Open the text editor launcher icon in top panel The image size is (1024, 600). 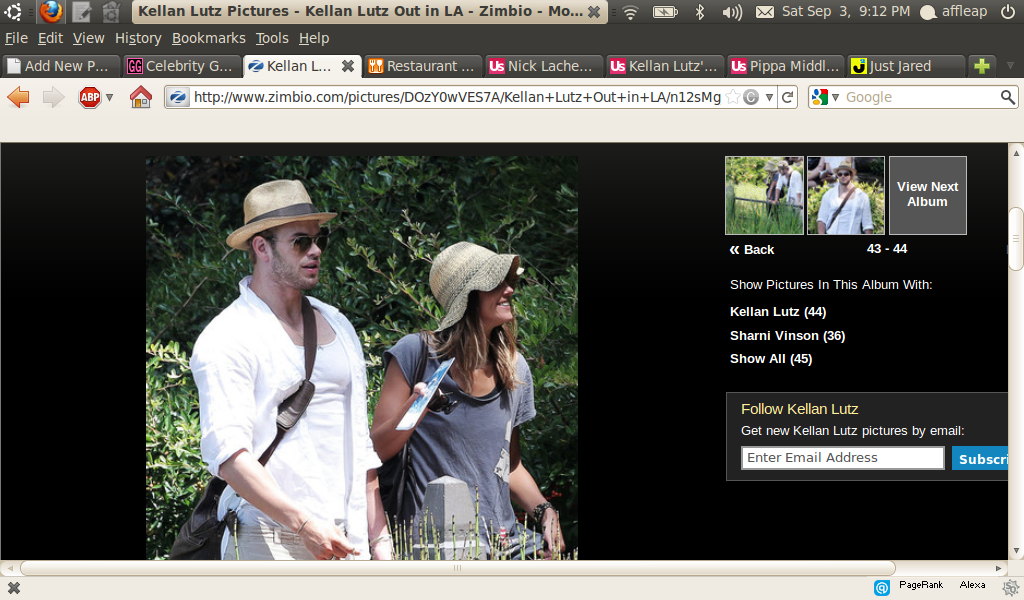(x=81, y=12)
